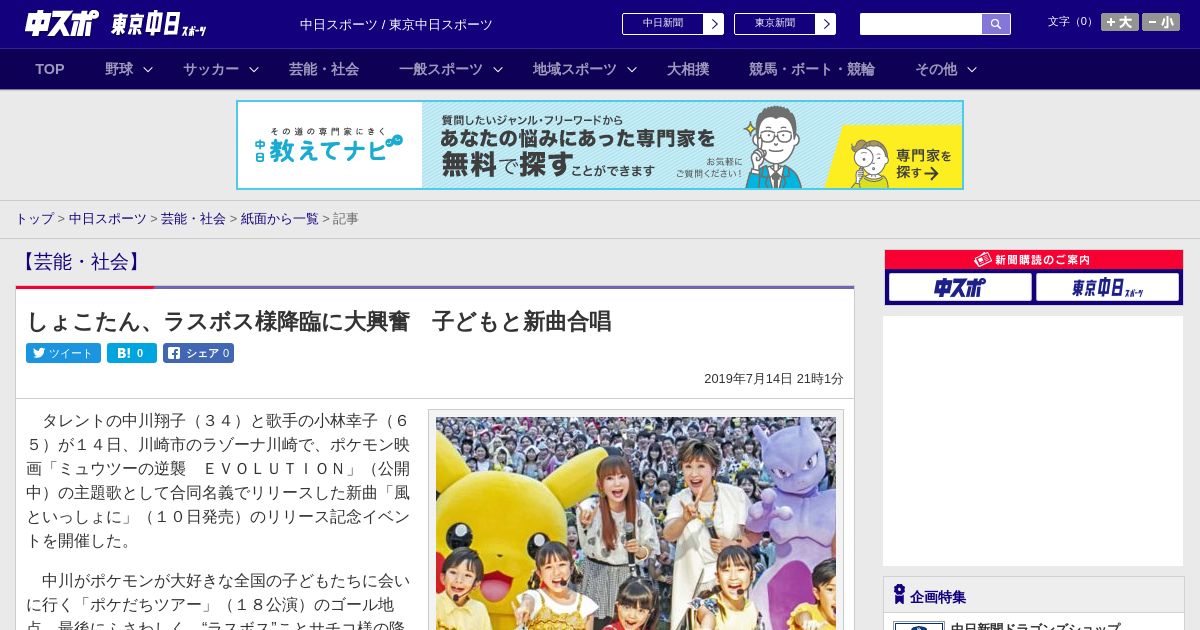This screenshot has height=630, width=1200.
Task: Click the arrow beside 中日新聞
Action: [714, 24]
